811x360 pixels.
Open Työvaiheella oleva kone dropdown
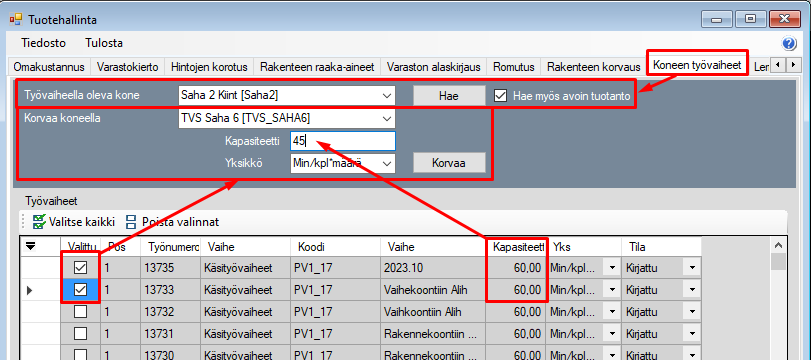pyautogui.click(x=386, y=96)
